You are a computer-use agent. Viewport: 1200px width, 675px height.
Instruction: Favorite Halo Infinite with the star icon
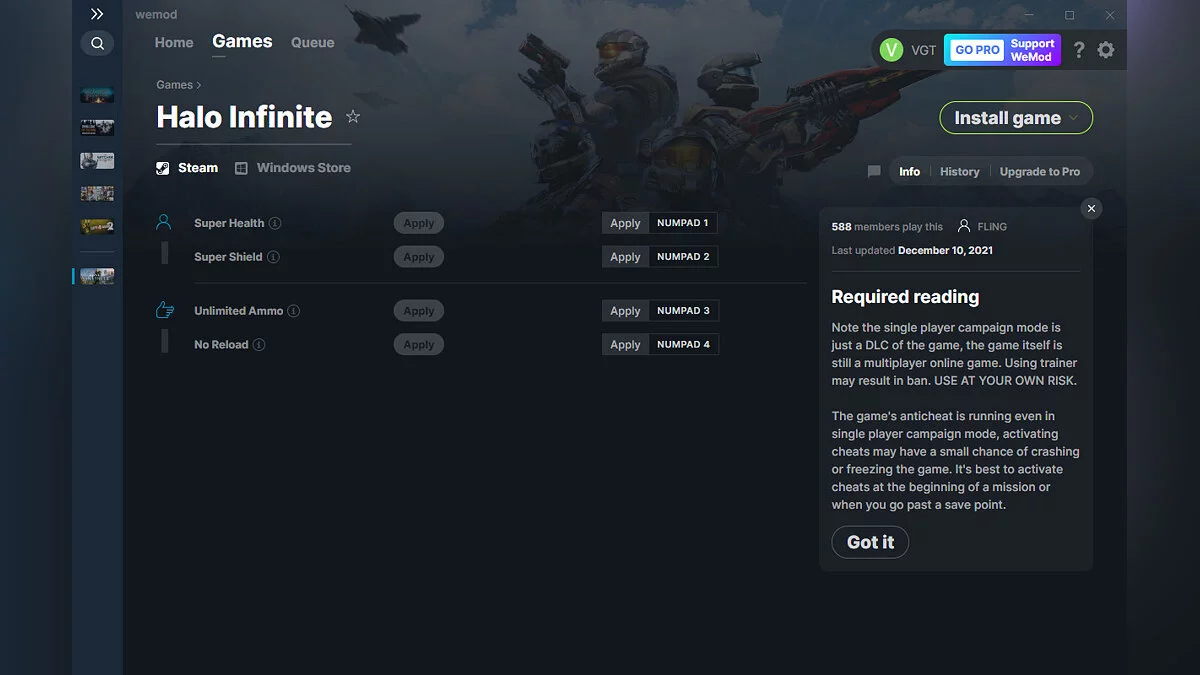(x=353, y=117)
